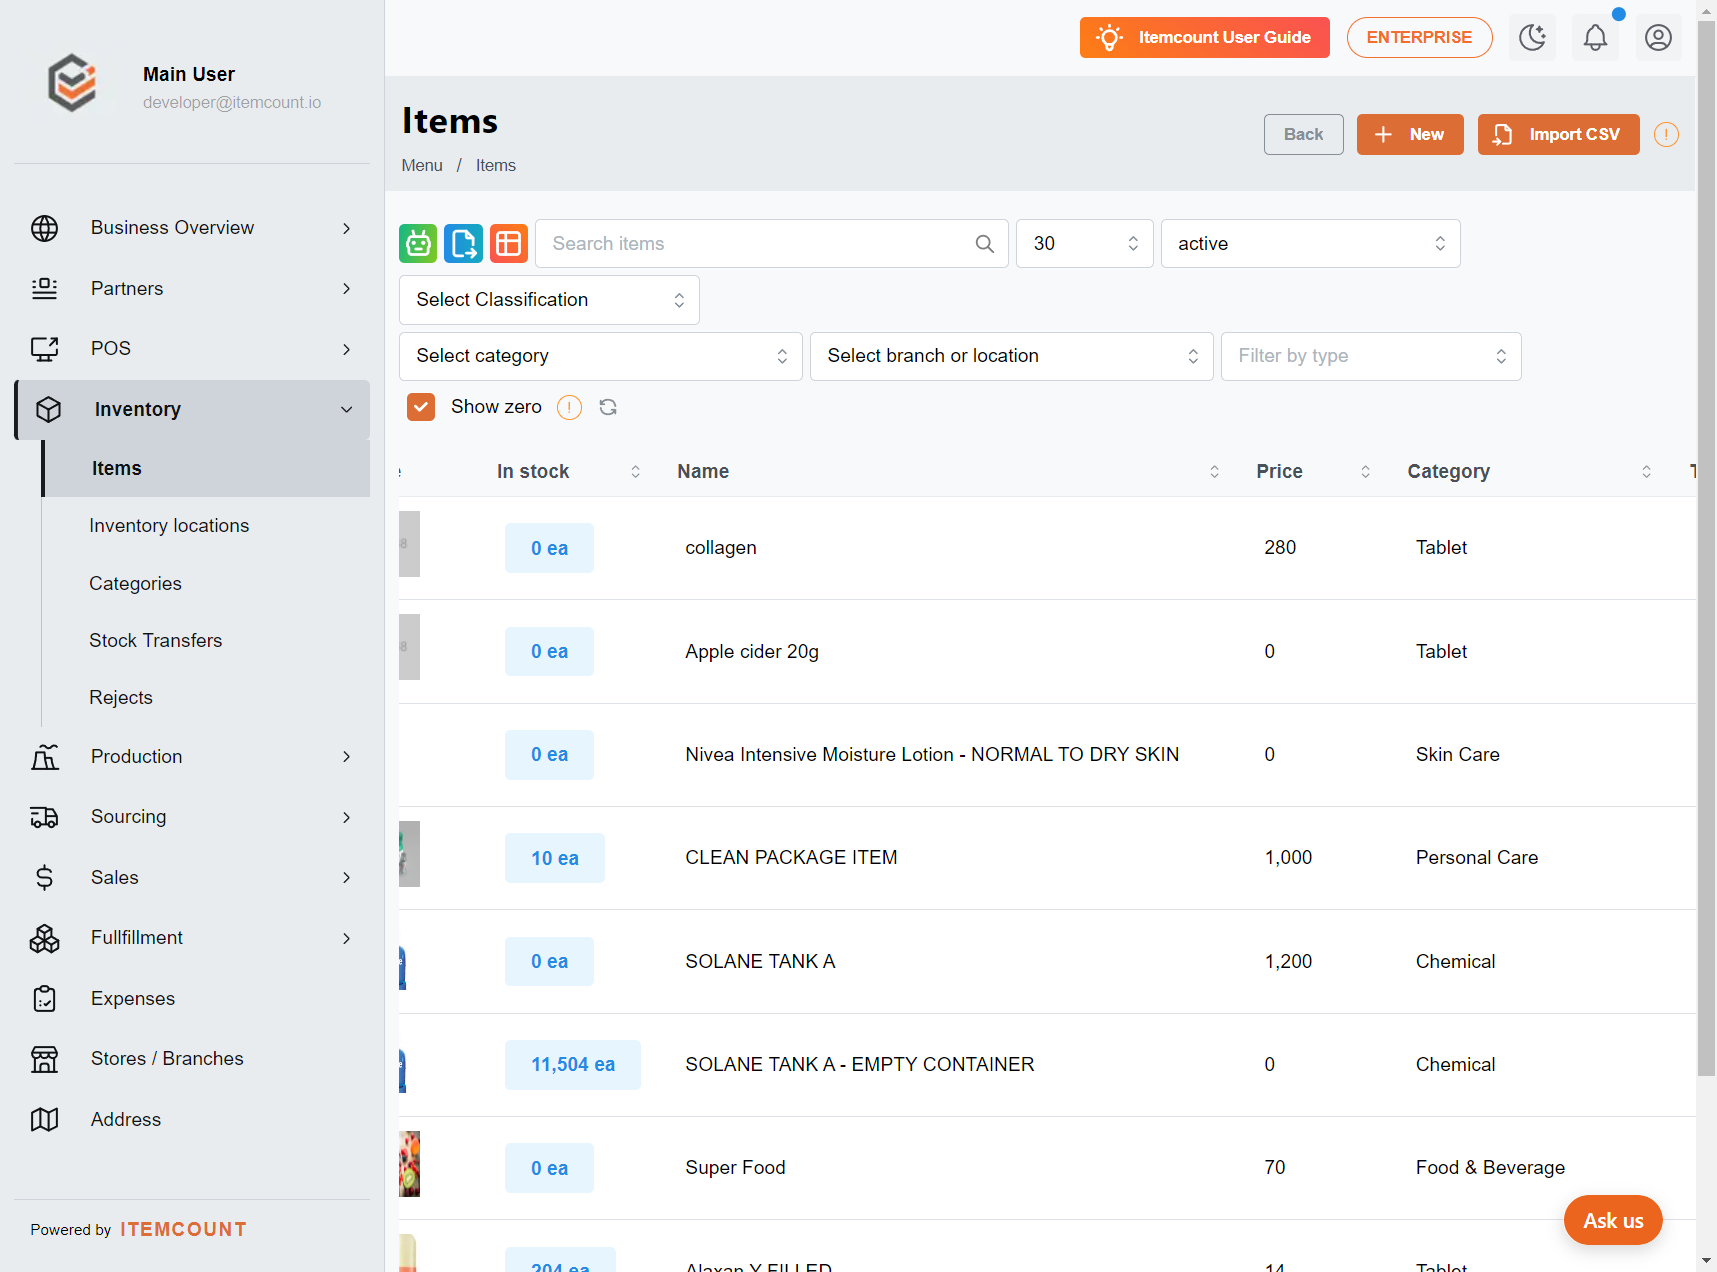The width and height of the screenshot is (1717, 1272).
Task: Open the page size 30 dropdown
Action: [1084, 244]
